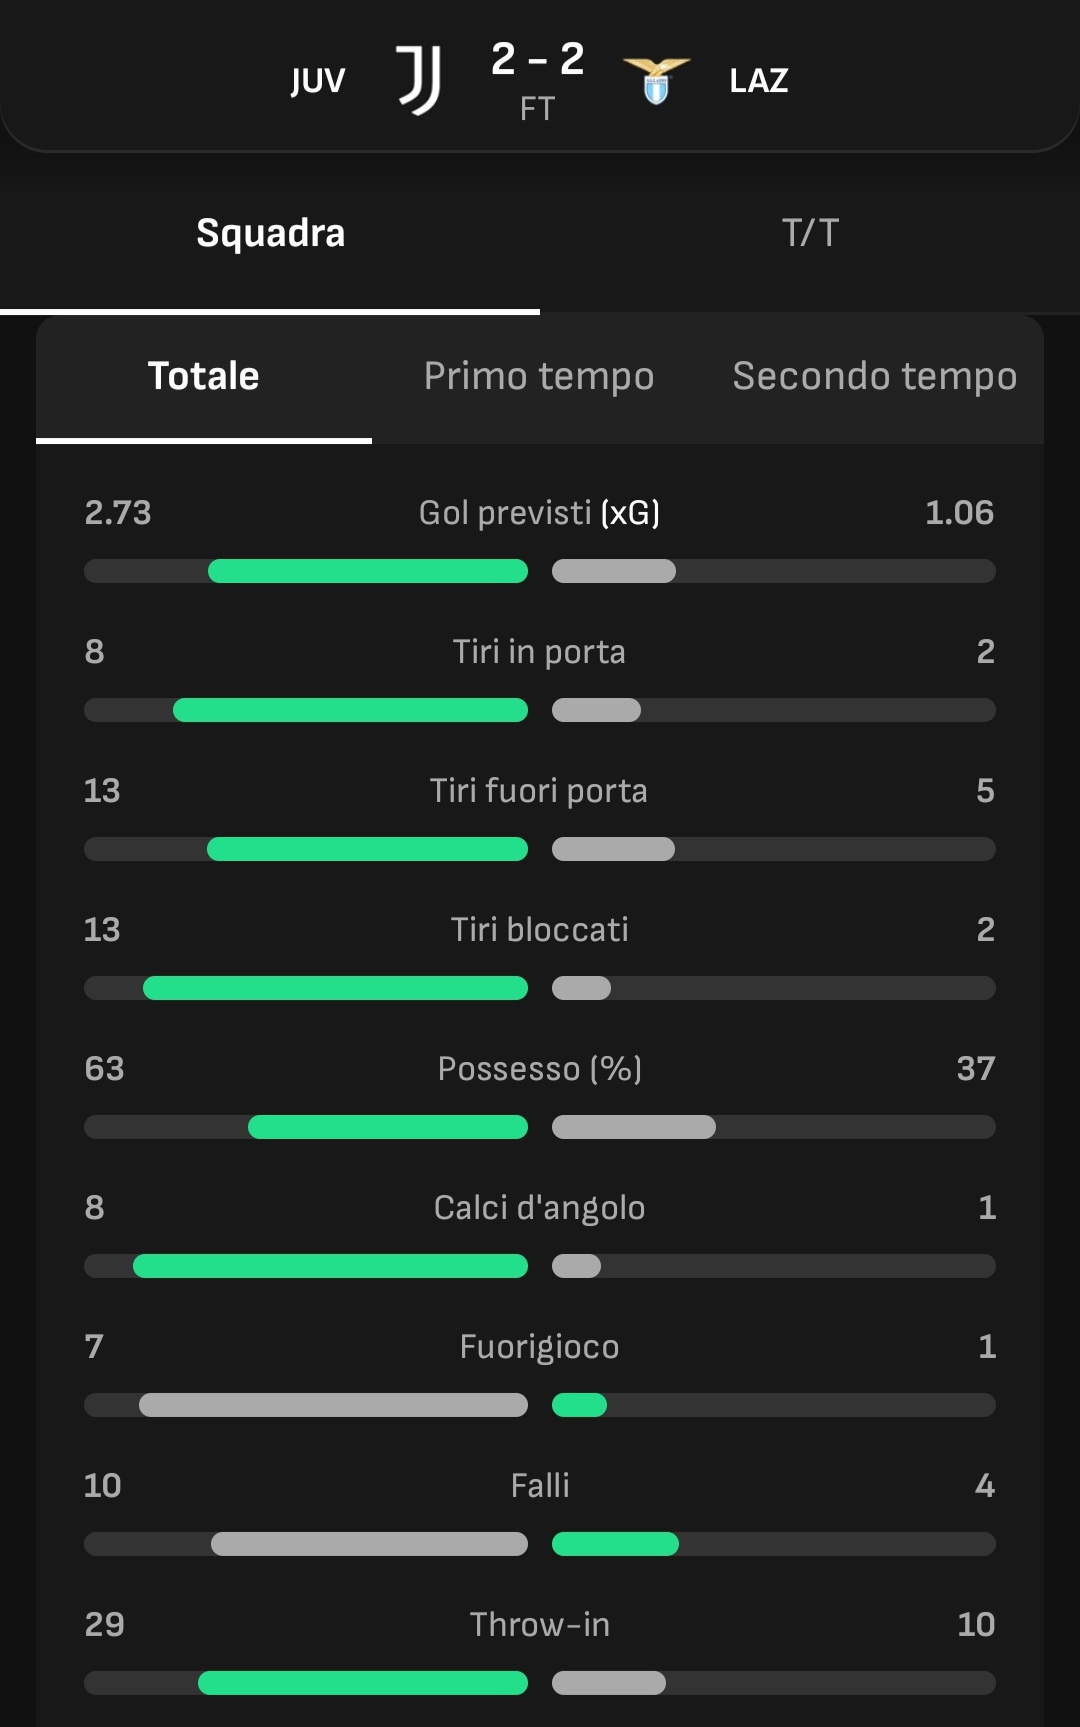
Task: Click the Lazio eagle crest icon
Action: click(656, 80)
